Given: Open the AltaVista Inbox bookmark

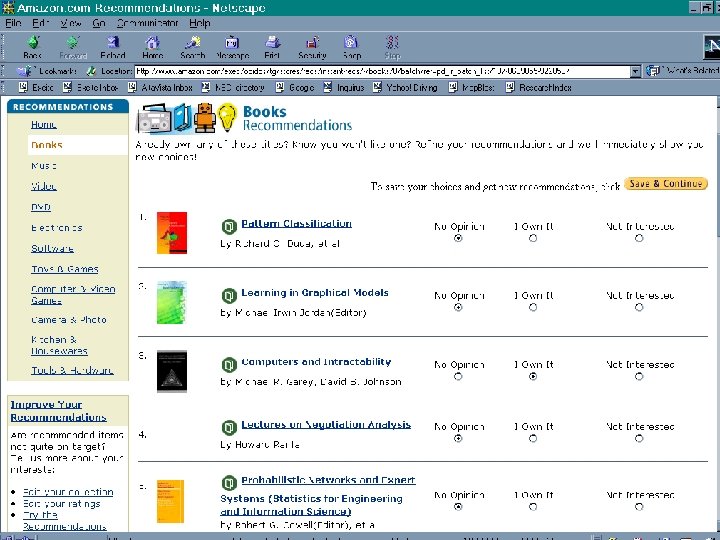Looking at the screenshot, I should pyautogui.click(x=160, y=87).
